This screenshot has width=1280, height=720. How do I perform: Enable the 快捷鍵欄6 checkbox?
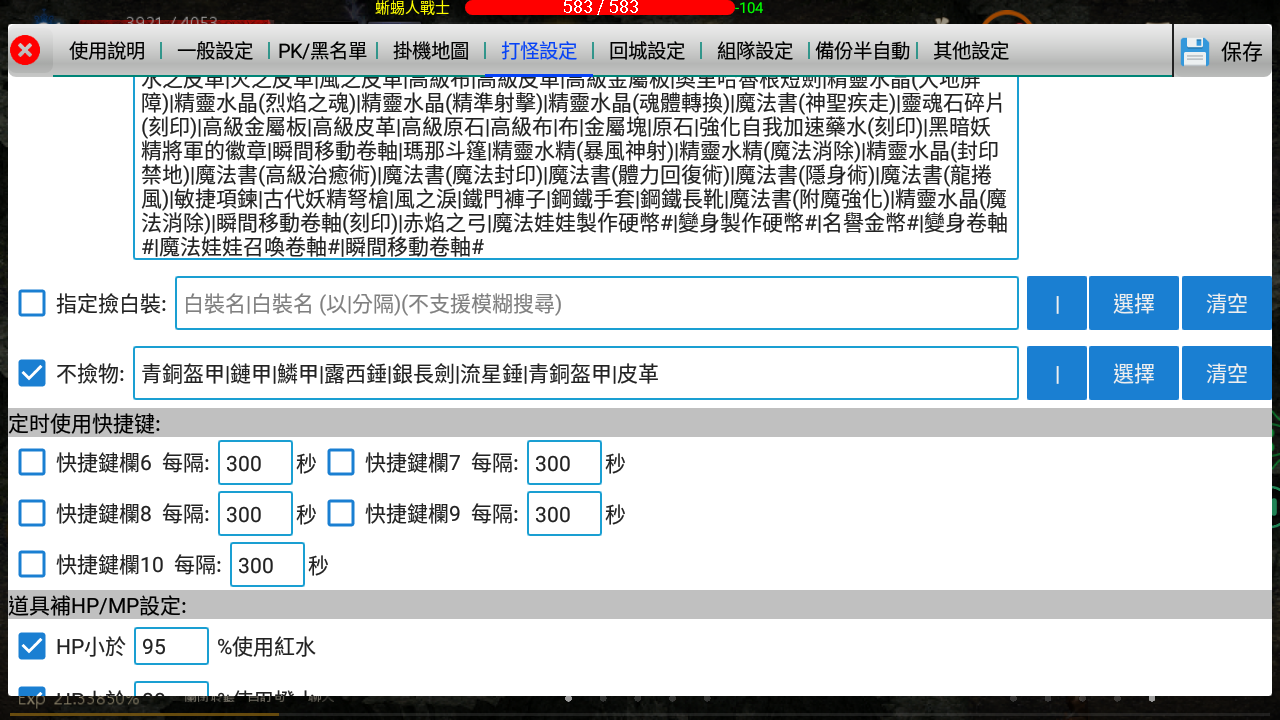(32, 462)
